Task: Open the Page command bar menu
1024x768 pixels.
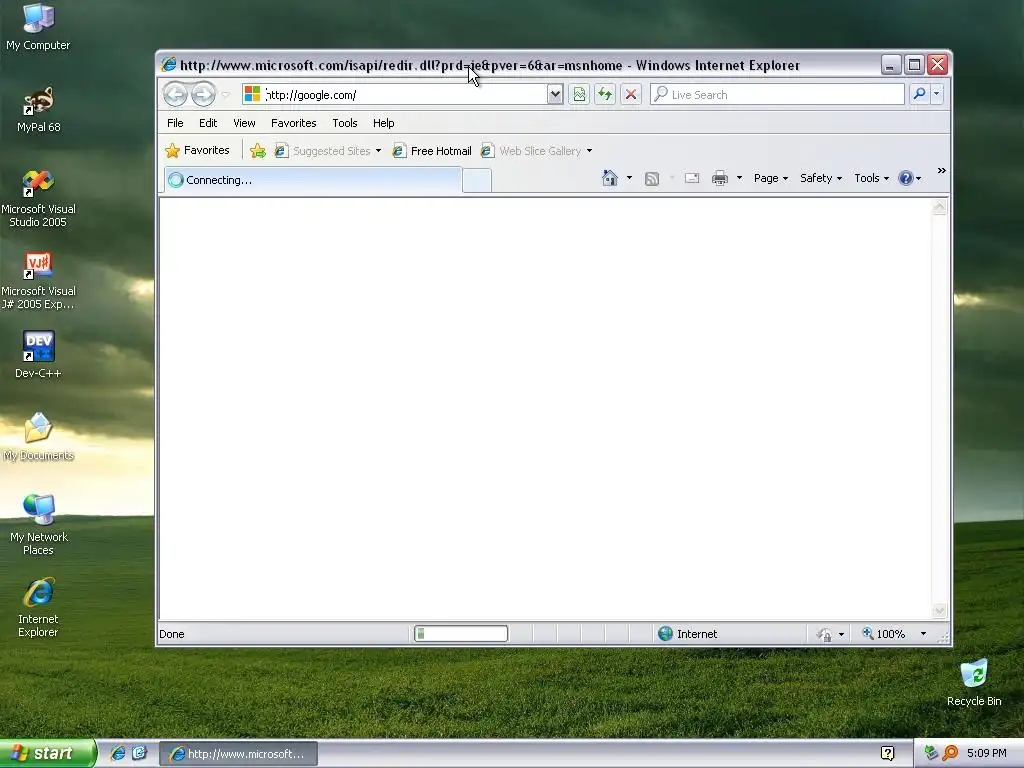Action: 771,178
